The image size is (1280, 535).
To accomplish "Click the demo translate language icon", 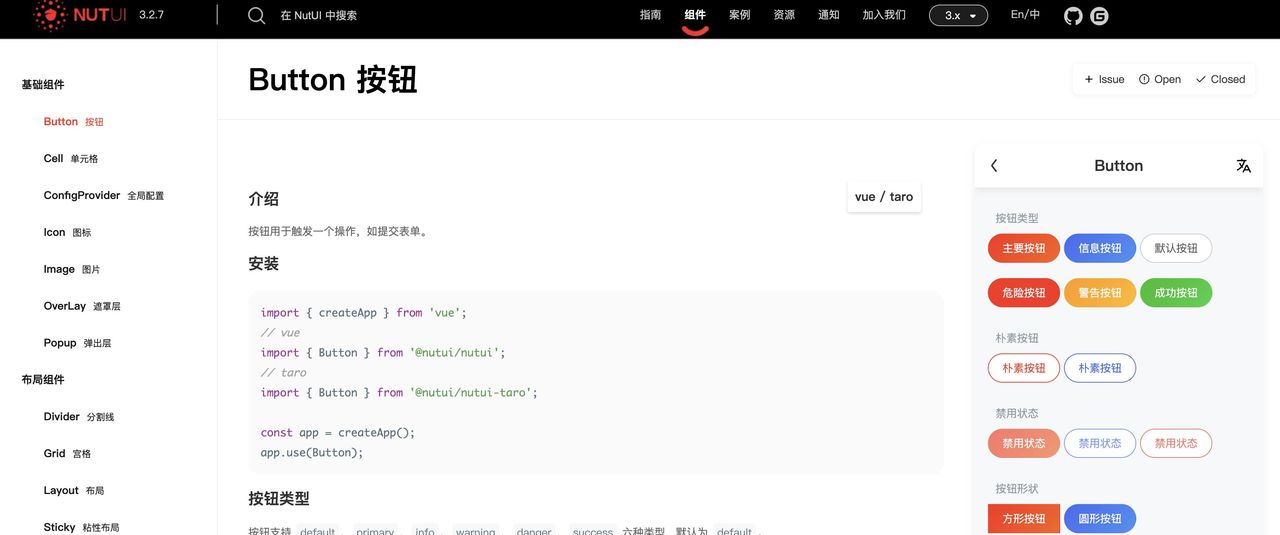I will 1243,166.
